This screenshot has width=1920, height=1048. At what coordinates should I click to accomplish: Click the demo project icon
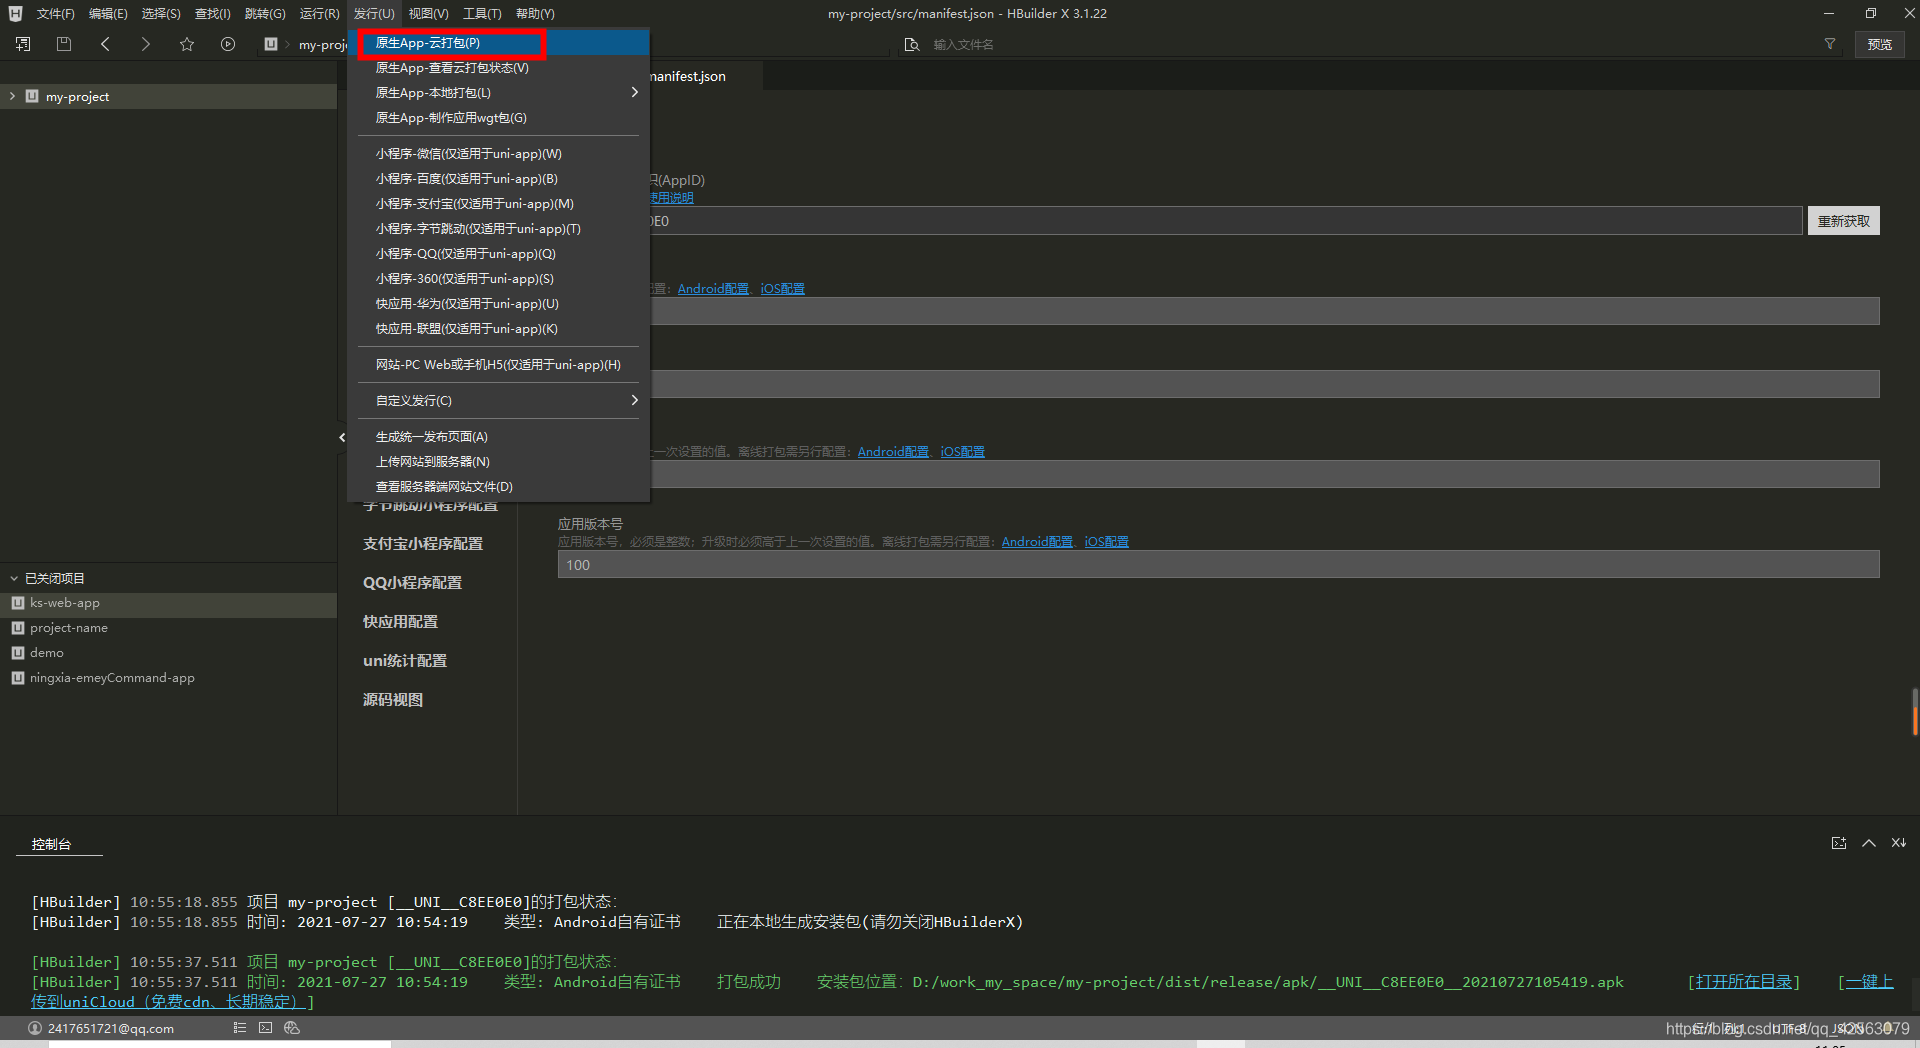coord(17,653)
